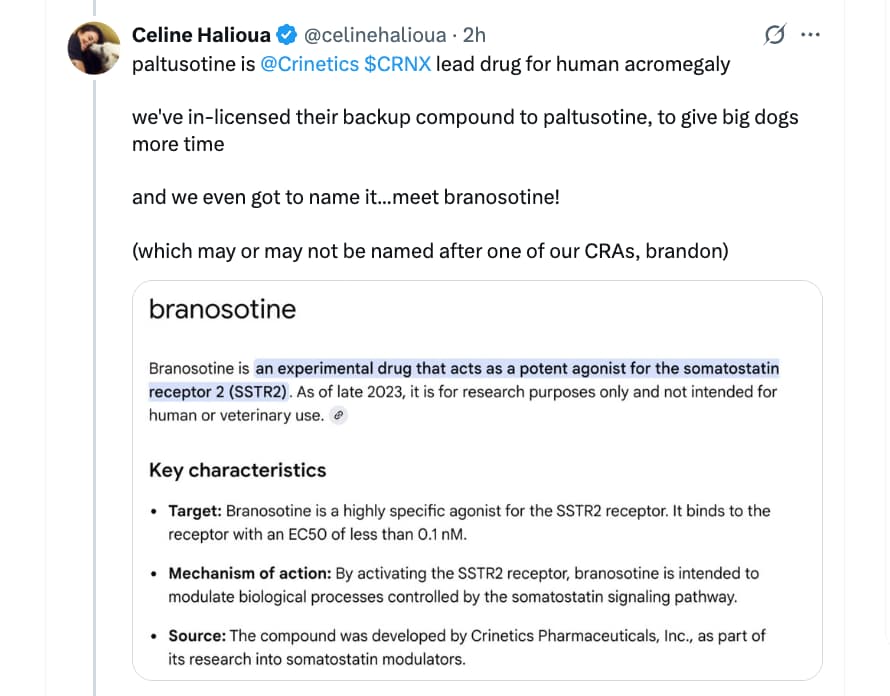Open the three-dot more options menu

click(811, 35)
